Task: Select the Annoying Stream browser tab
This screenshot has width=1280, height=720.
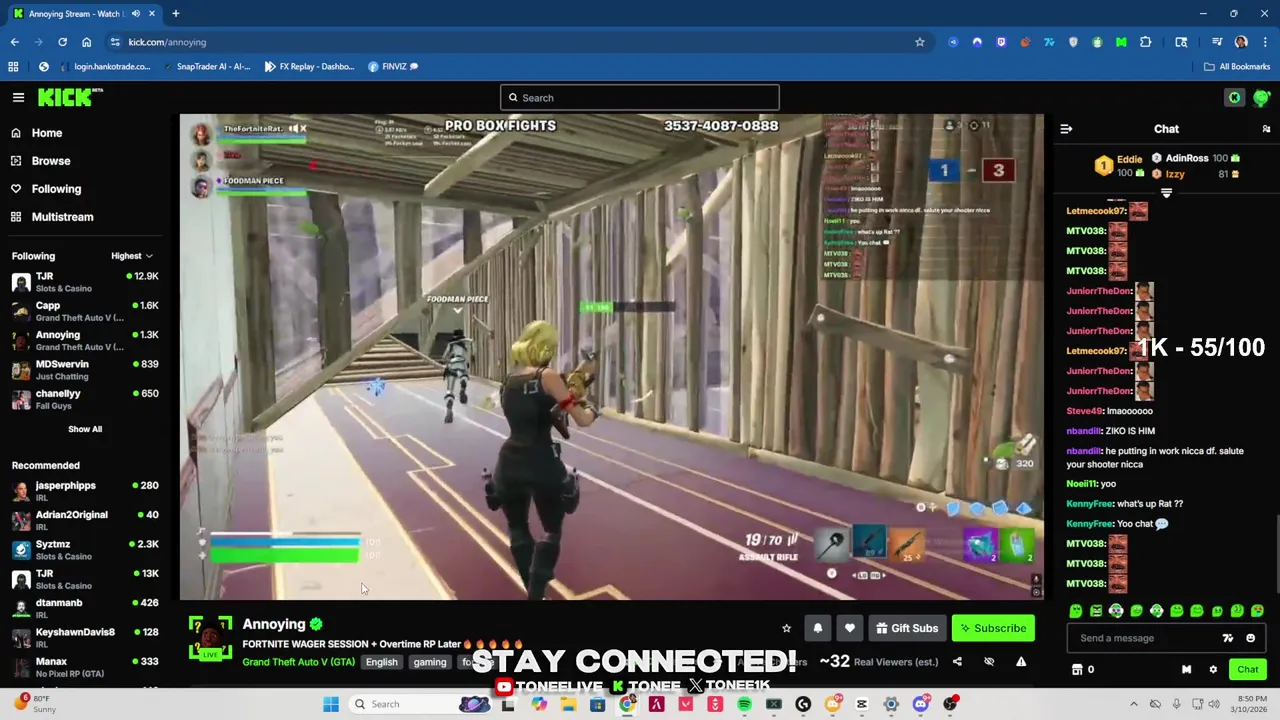Action: point(82,14)
